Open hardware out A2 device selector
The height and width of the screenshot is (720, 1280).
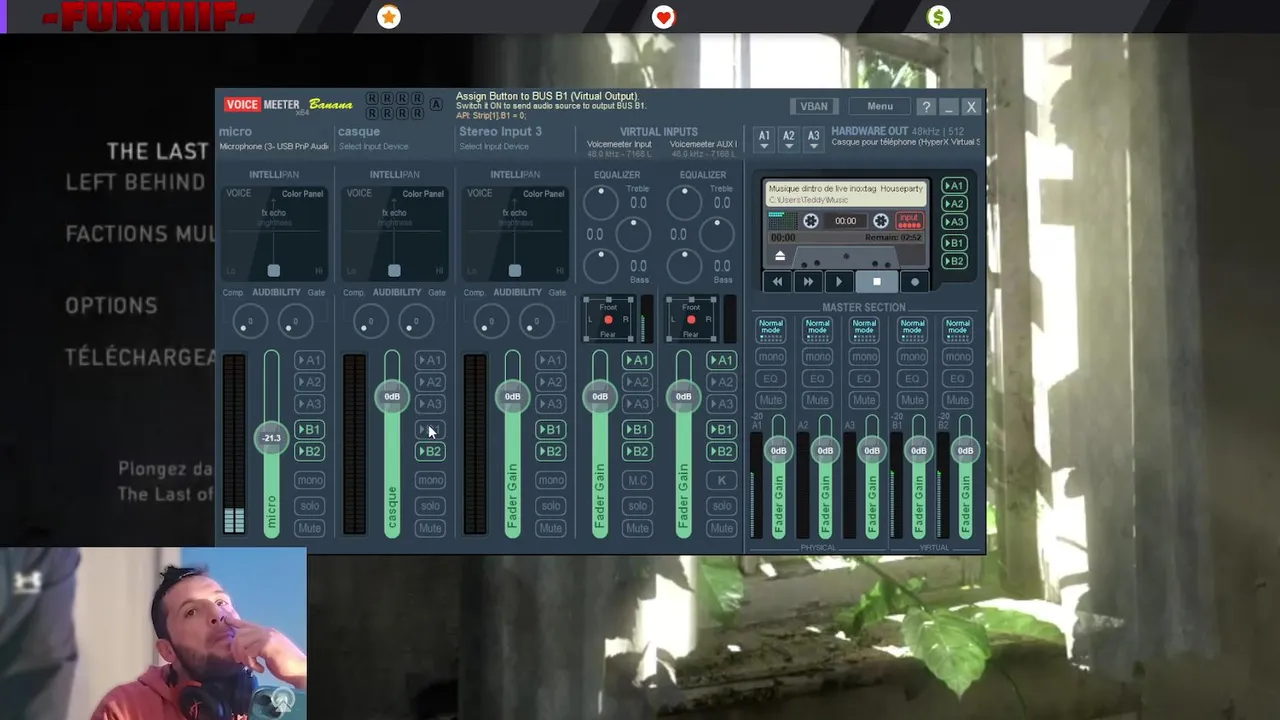point(789,139)
